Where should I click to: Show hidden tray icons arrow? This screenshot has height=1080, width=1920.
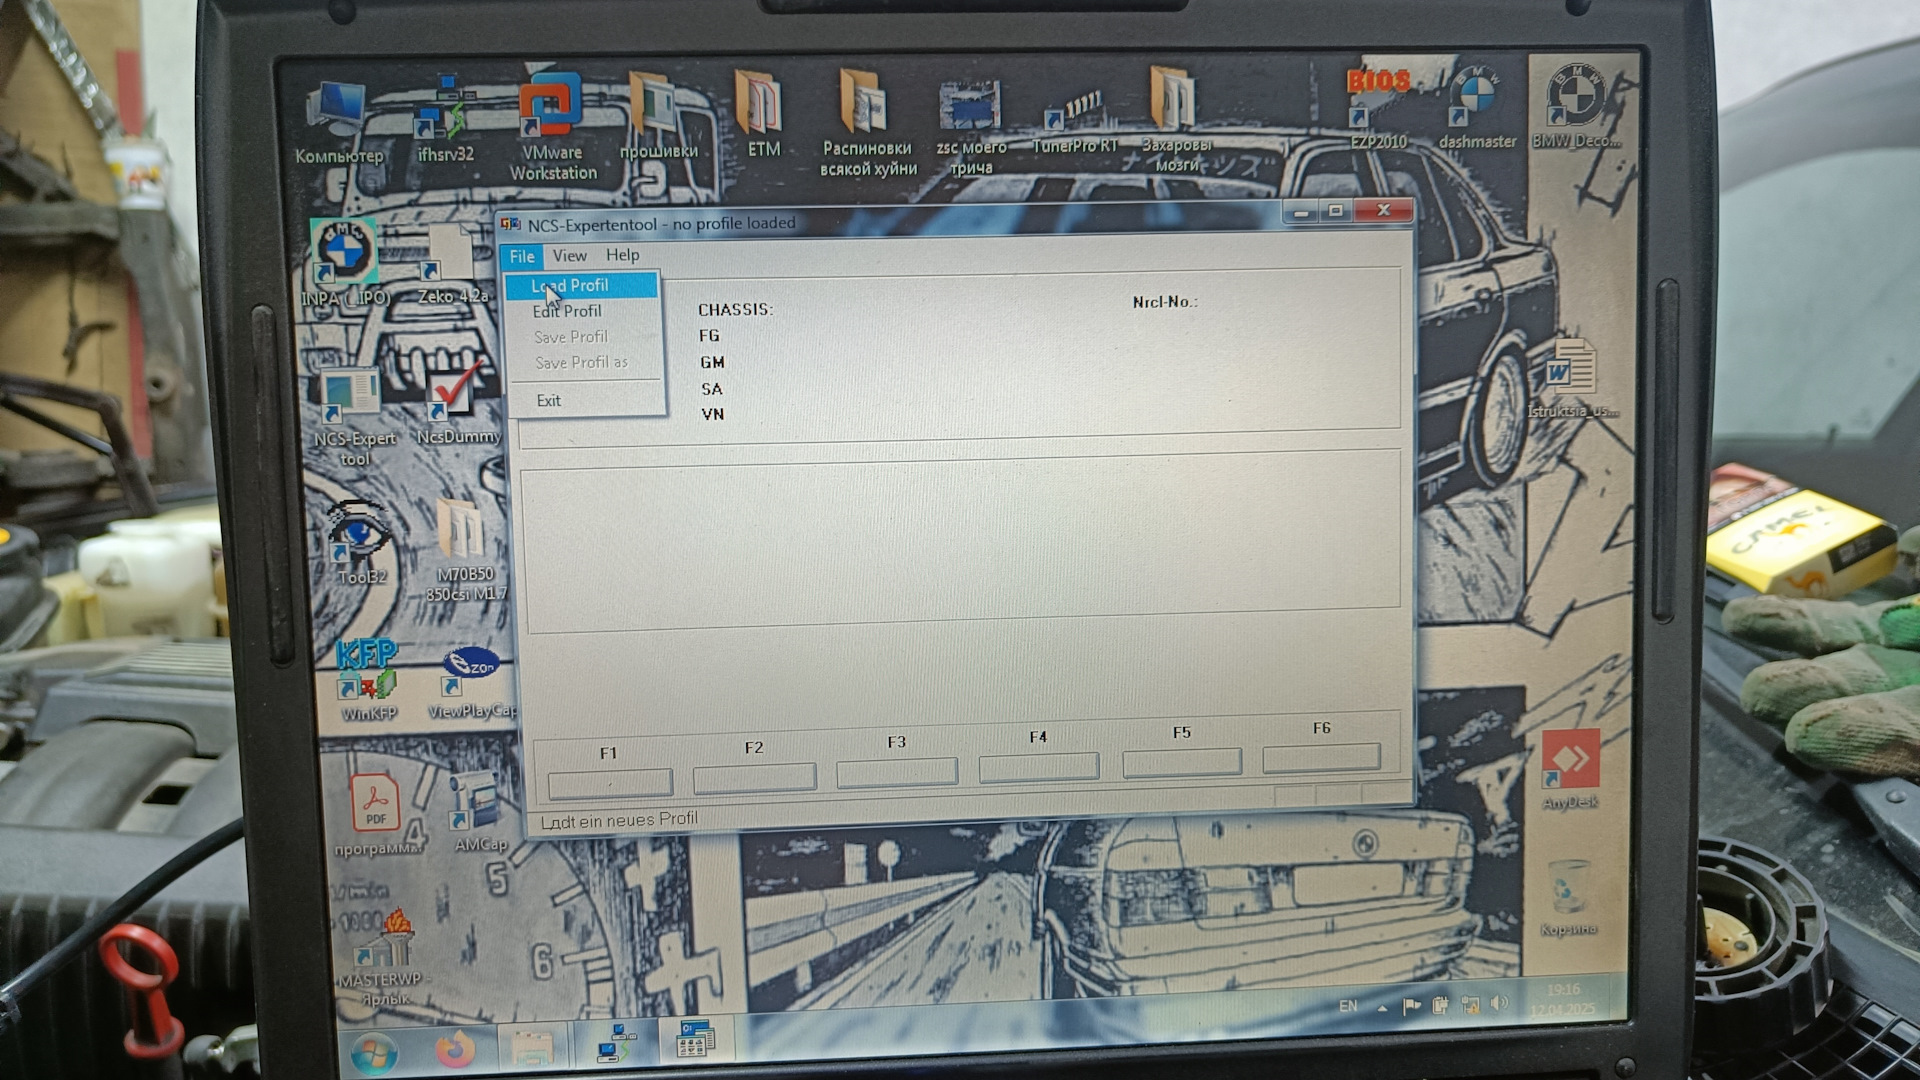point(1382,1008)
